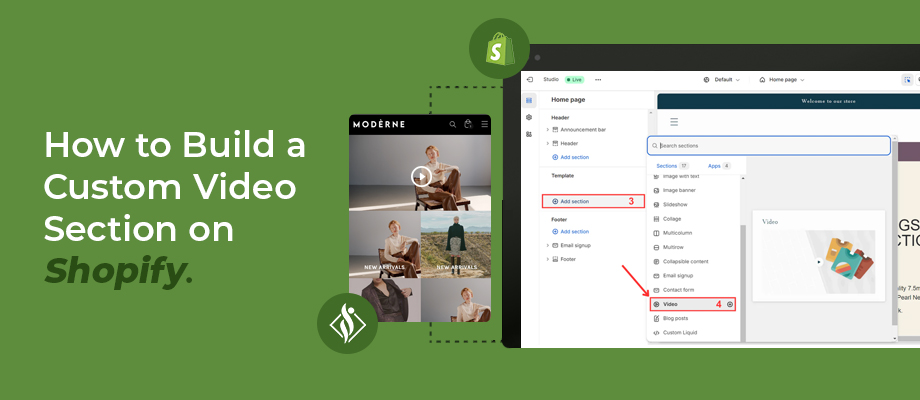The width and height of the screenshot is (920, 400).
Task: Open the three-dots more actions menu
Action: click(598, 79)
